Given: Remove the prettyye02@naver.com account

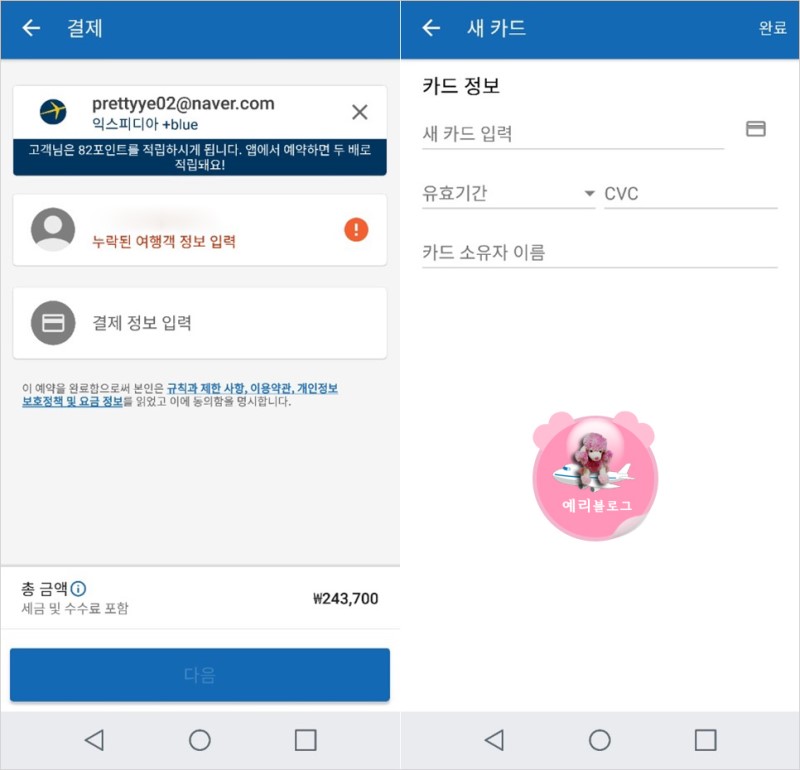Looking at the screenshot, I should [x=360, y=112].
